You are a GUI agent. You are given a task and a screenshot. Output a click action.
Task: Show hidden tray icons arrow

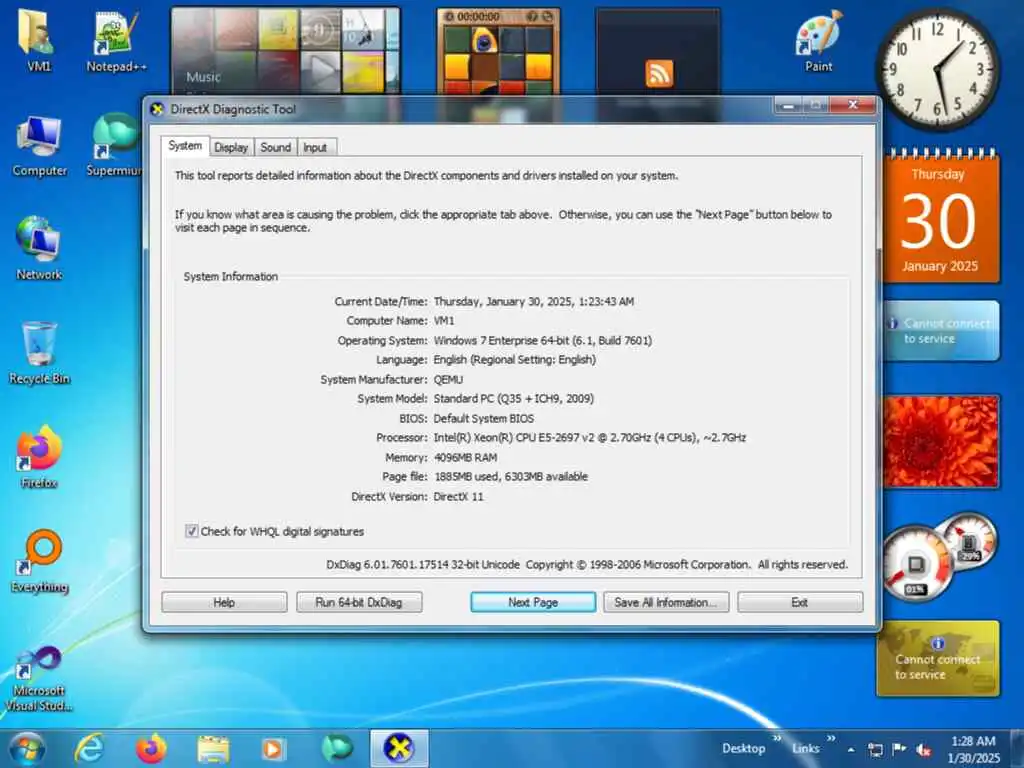(x=851, y=750)
